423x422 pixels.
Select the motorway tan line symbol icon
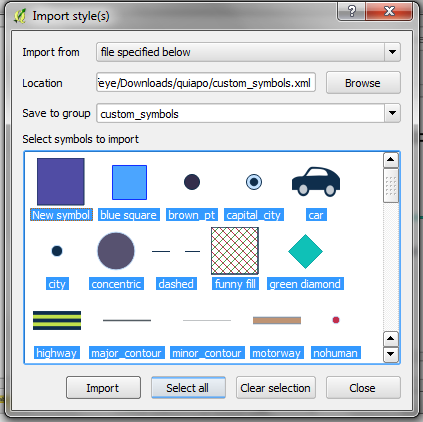pyautogui.click(x=277, y=320)
